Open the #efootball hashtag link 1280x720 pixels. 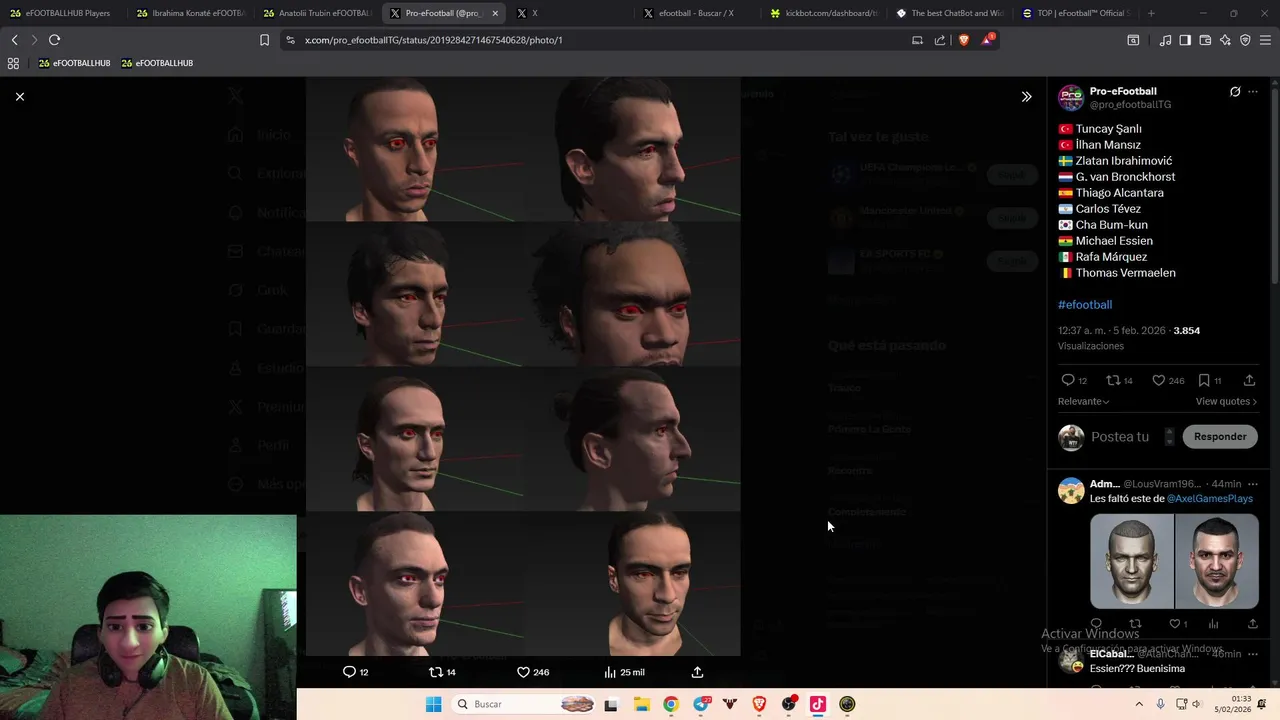point(1085,304)
